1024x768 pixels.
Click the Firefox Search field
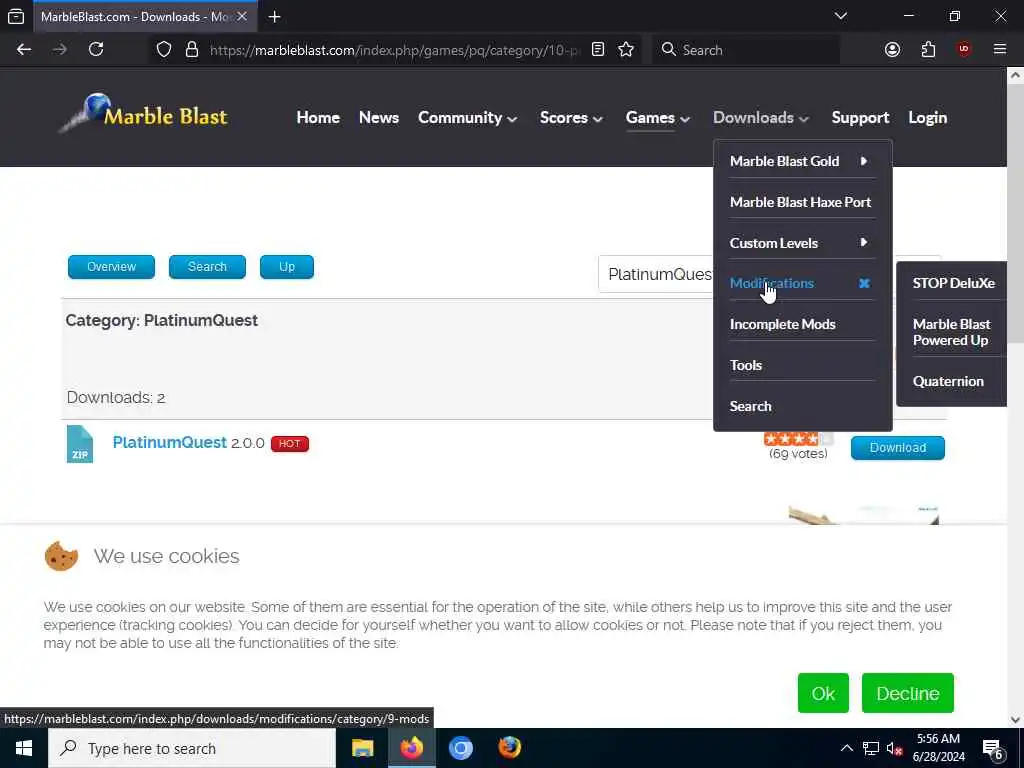(746, 50)
